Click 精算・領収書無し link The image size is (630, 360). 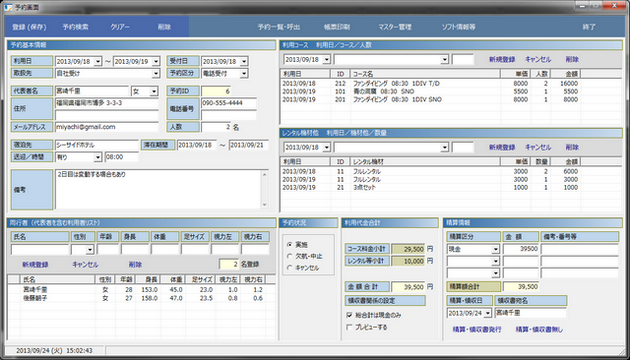click(x=539, y=329)
